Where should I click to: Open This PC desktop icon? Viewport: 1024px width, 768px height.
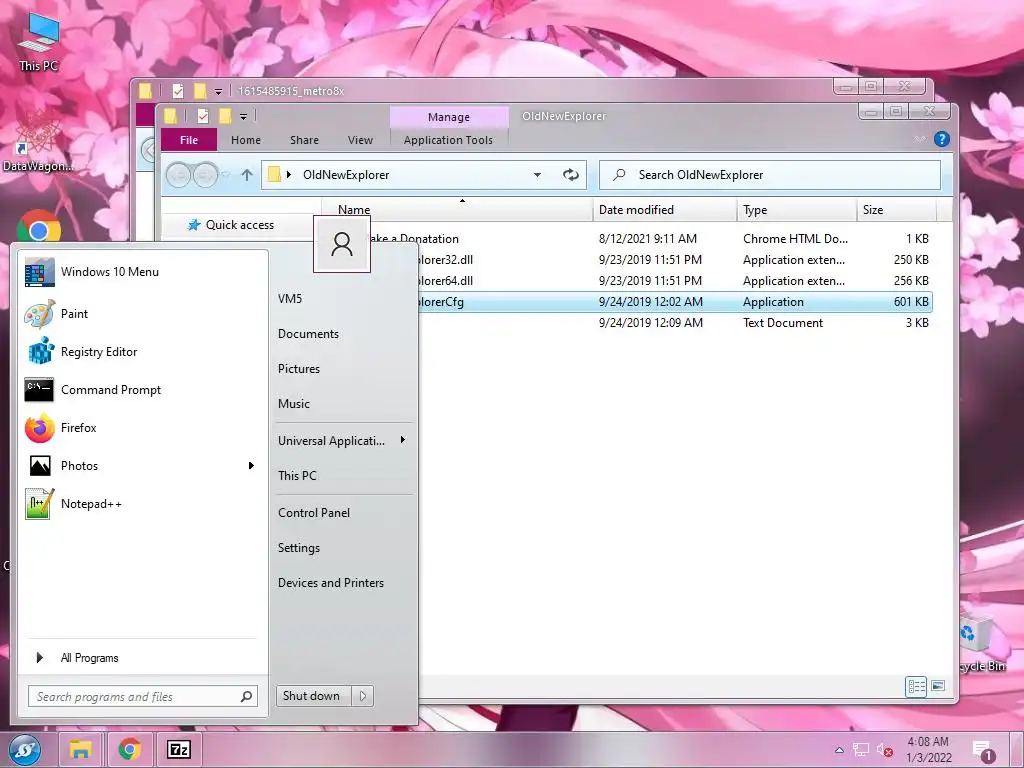pos(39,42)
